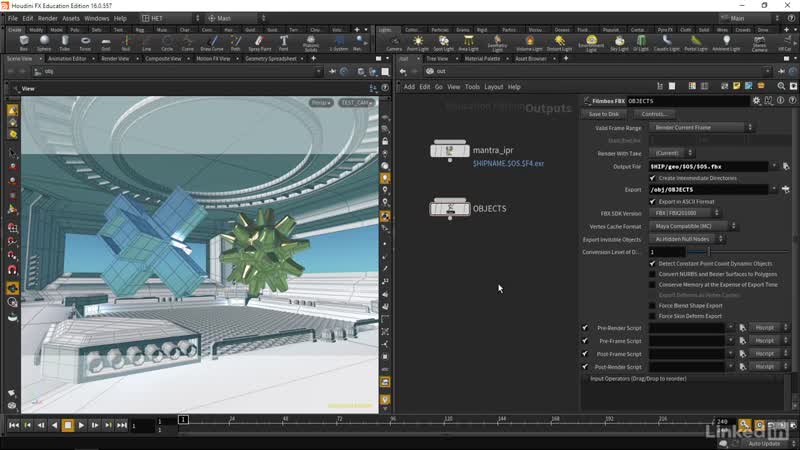Enable Conserve Memory at the Expense of Export Time
This screenshot has width=800, height=450.
pyautogui.click(x=652, y=285)
